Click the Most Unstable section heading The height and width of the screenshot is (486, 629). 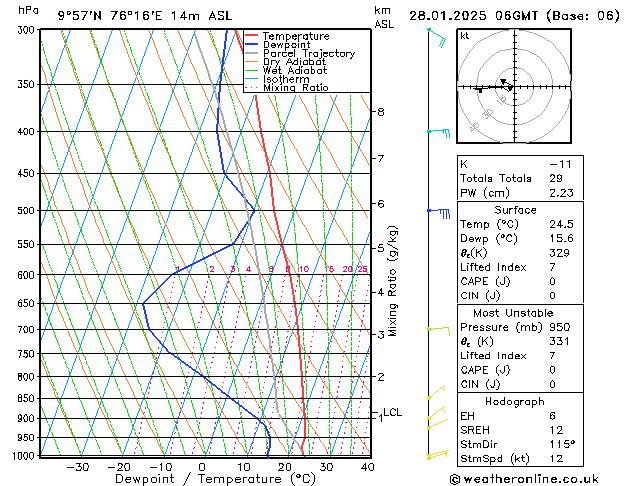[513, 313]
